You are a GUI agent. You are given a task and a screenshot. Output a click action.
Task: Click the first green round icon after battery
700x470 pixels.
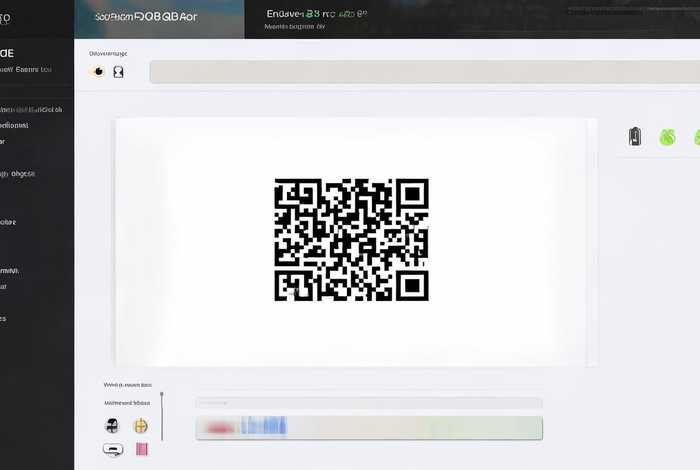[667, 137]
